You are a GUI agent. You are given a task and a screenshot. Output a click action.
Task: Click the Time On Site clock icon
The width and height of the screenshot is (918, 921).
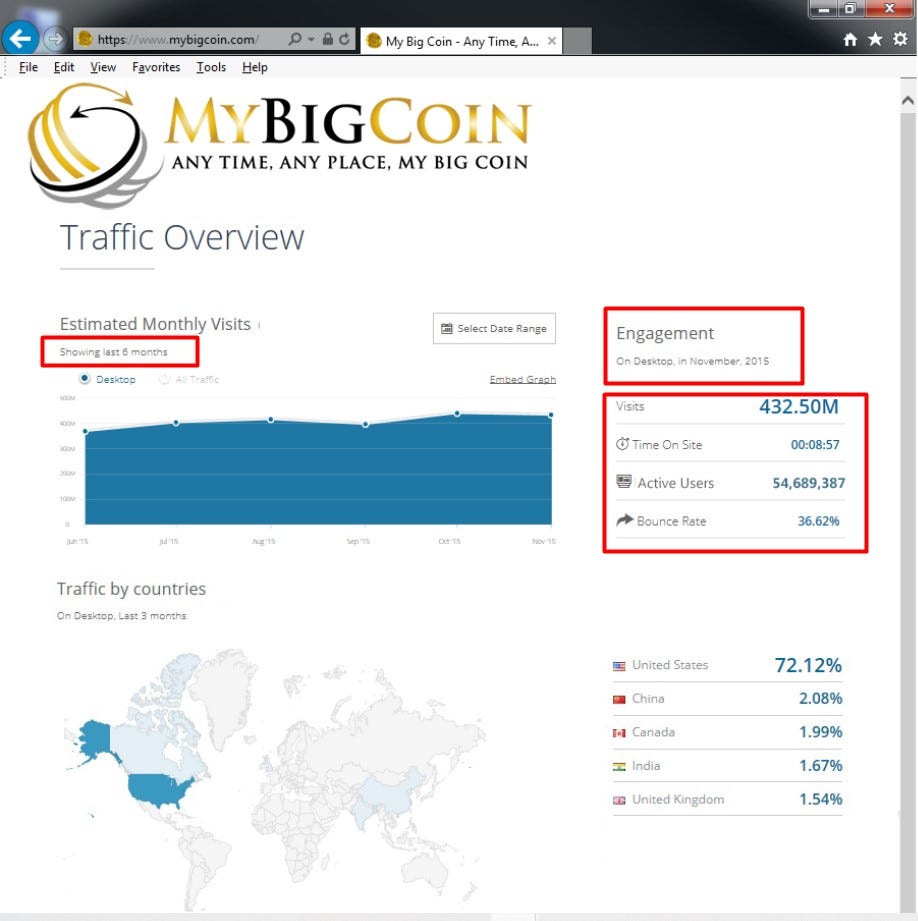coord(622,444)
